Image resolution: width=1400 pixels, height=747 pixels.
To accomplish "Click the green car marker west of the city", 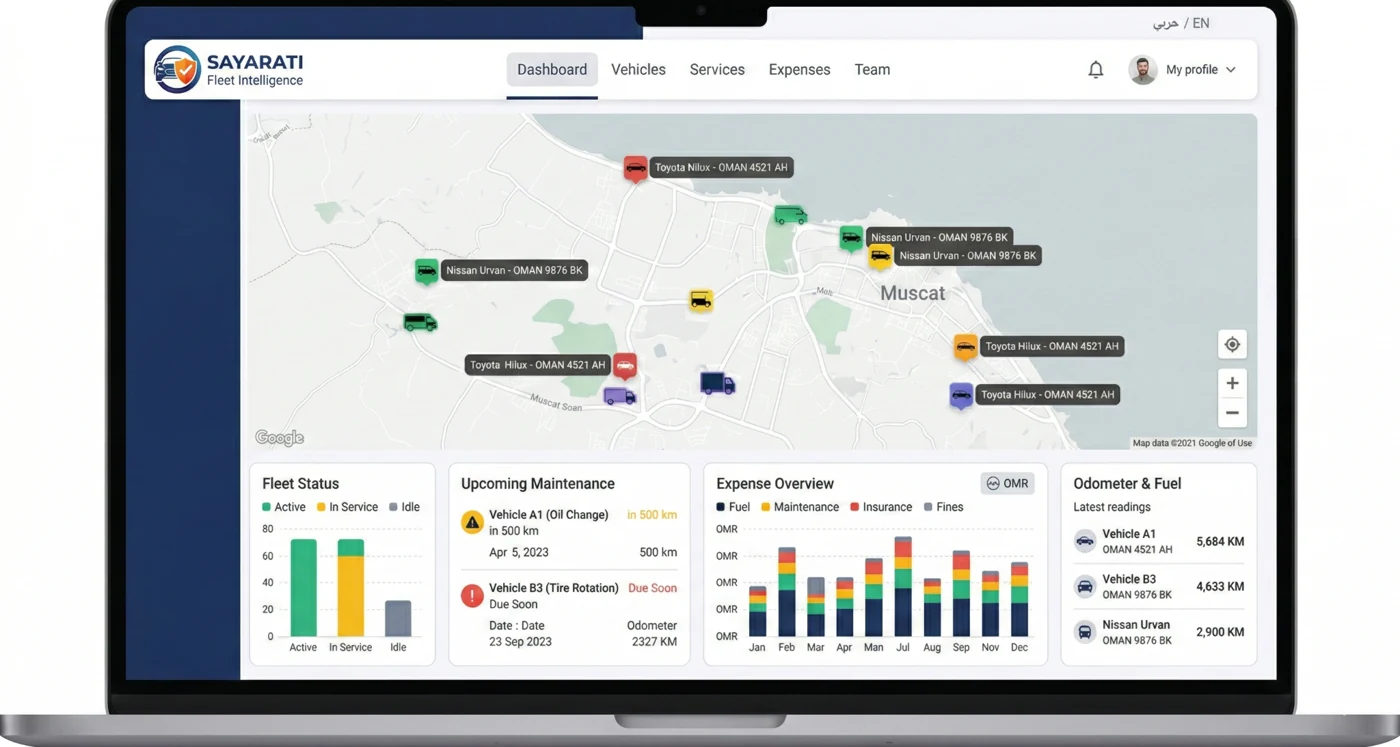I will [x=427, y=271].
